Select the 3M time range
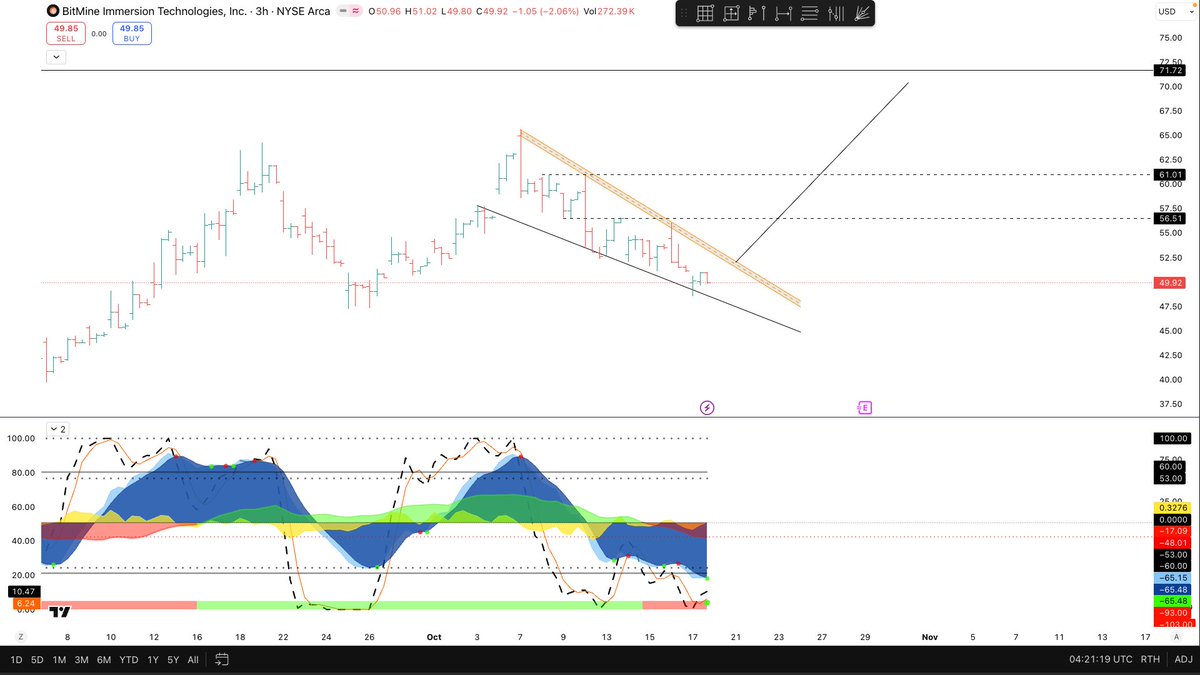Screen dimensions: 1200x675 (82, 660)
